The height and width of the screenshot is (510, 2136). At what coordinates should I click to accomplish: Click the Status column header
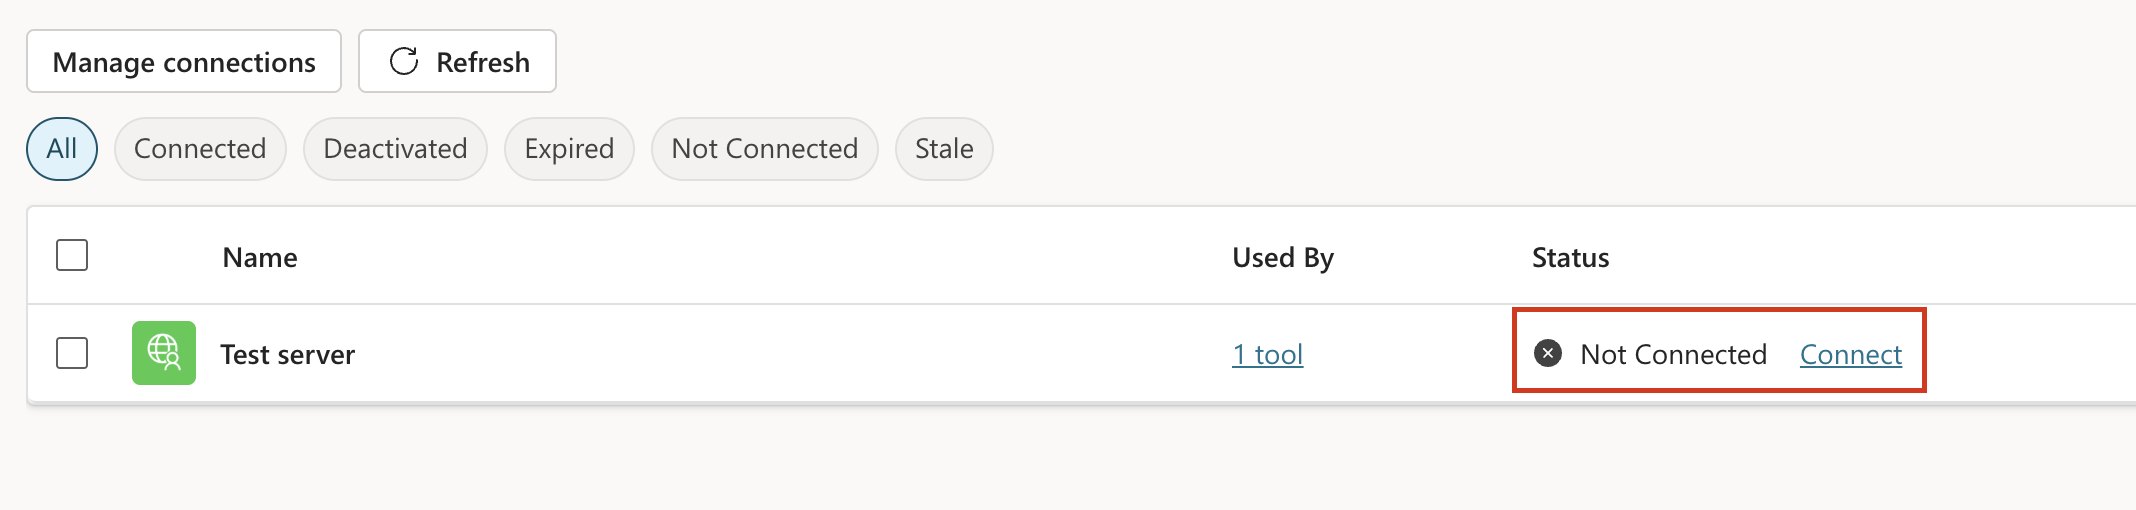pos(1570,258)
